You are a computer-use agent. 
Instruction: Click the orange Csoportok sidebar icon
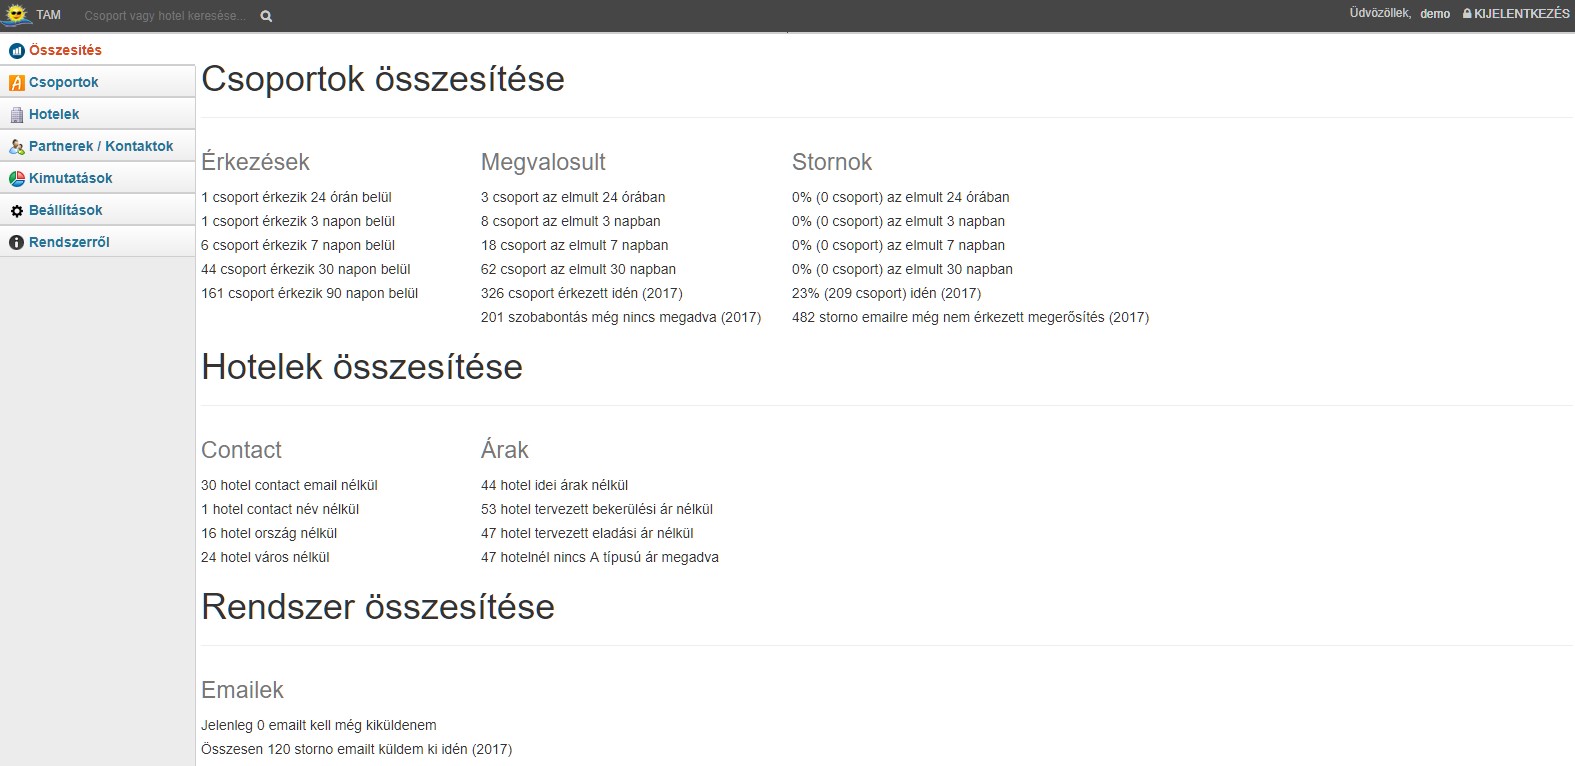(16, 83)
